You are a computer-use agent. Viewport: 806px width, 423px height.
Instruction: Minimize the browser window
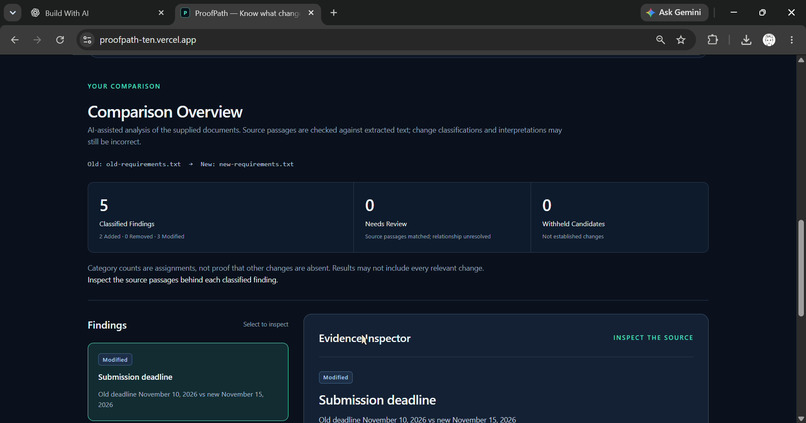tap(734, 13)
